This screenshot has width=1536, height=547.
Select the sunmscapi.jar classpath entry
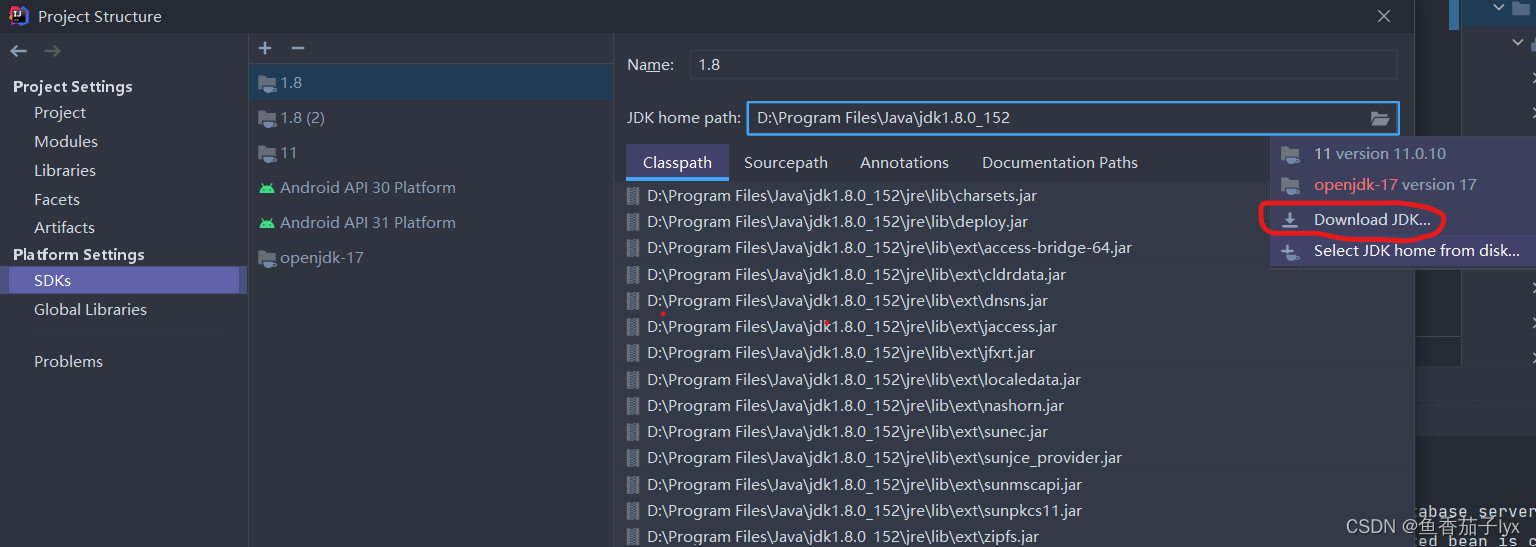[864, 485]
